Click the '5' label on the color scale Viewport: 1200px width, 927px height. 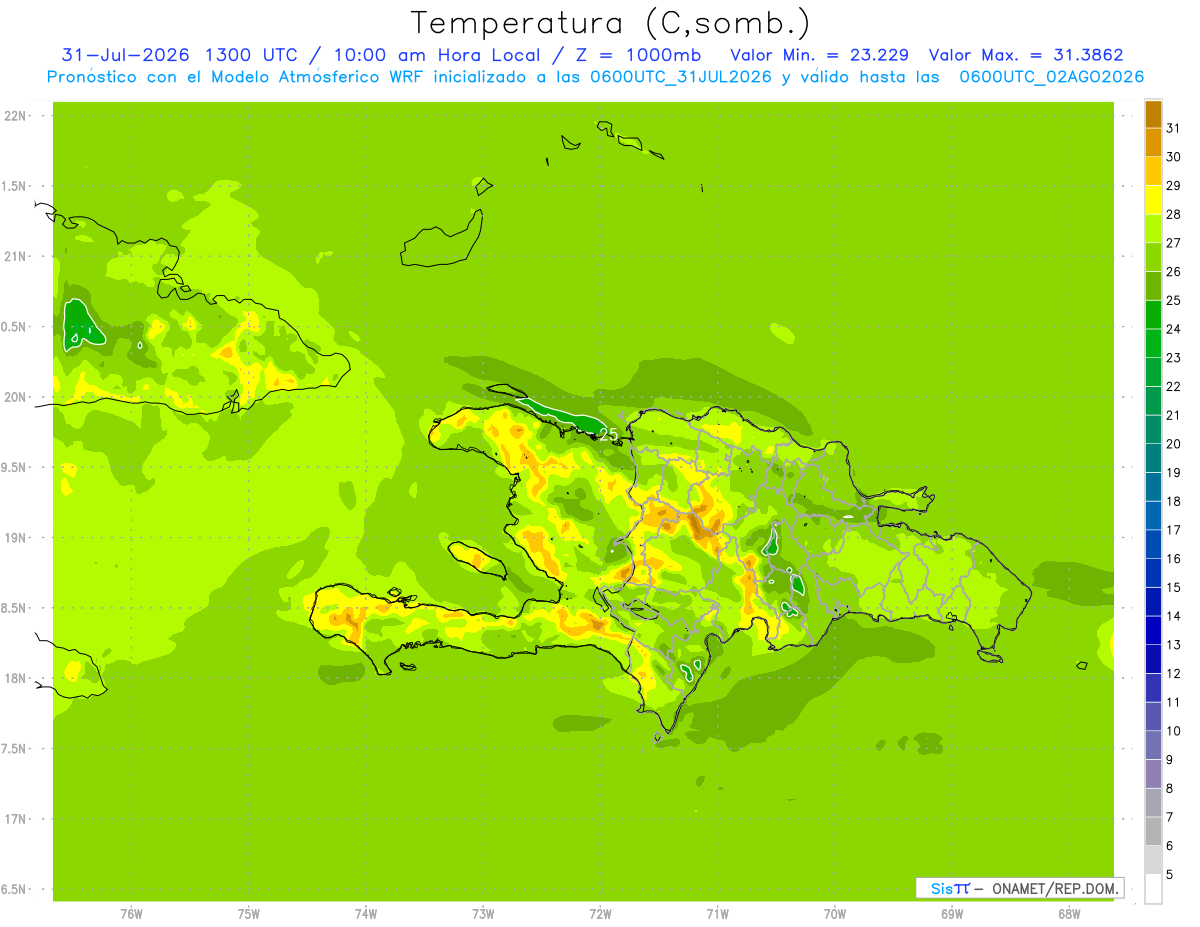1170,874
